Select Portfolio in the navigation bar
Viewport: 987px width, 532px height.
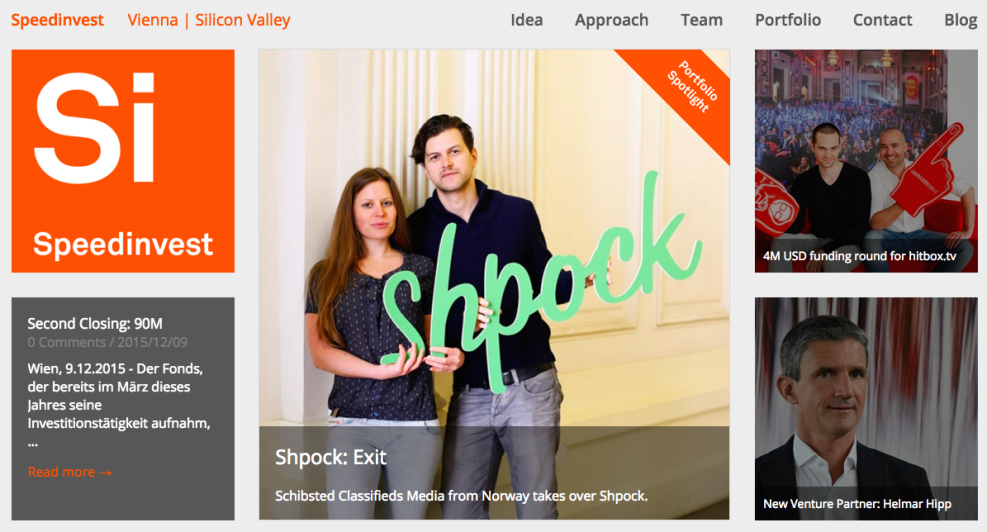(787, 20)
